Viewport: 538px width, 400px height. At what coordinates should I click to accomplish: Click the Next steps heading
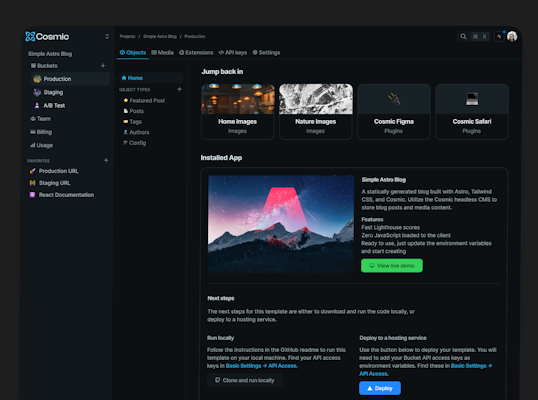(221, 298)
